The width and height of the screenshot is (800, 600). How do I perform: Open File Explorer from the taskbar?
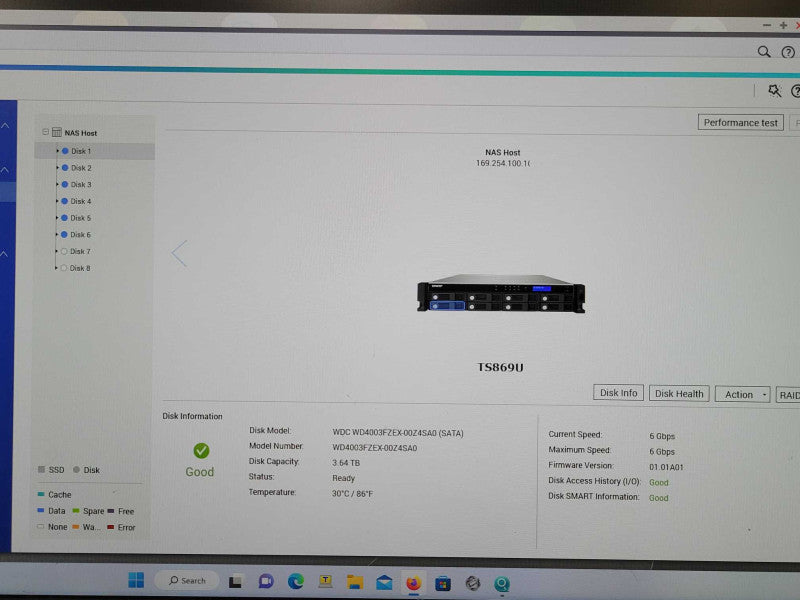point(355,582)
